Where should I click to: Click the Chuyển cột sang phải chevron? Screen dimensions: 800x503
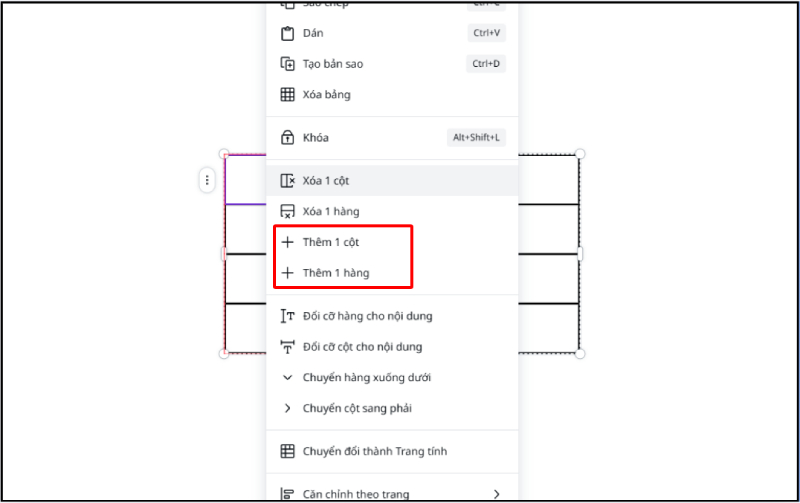coord(287,408)
